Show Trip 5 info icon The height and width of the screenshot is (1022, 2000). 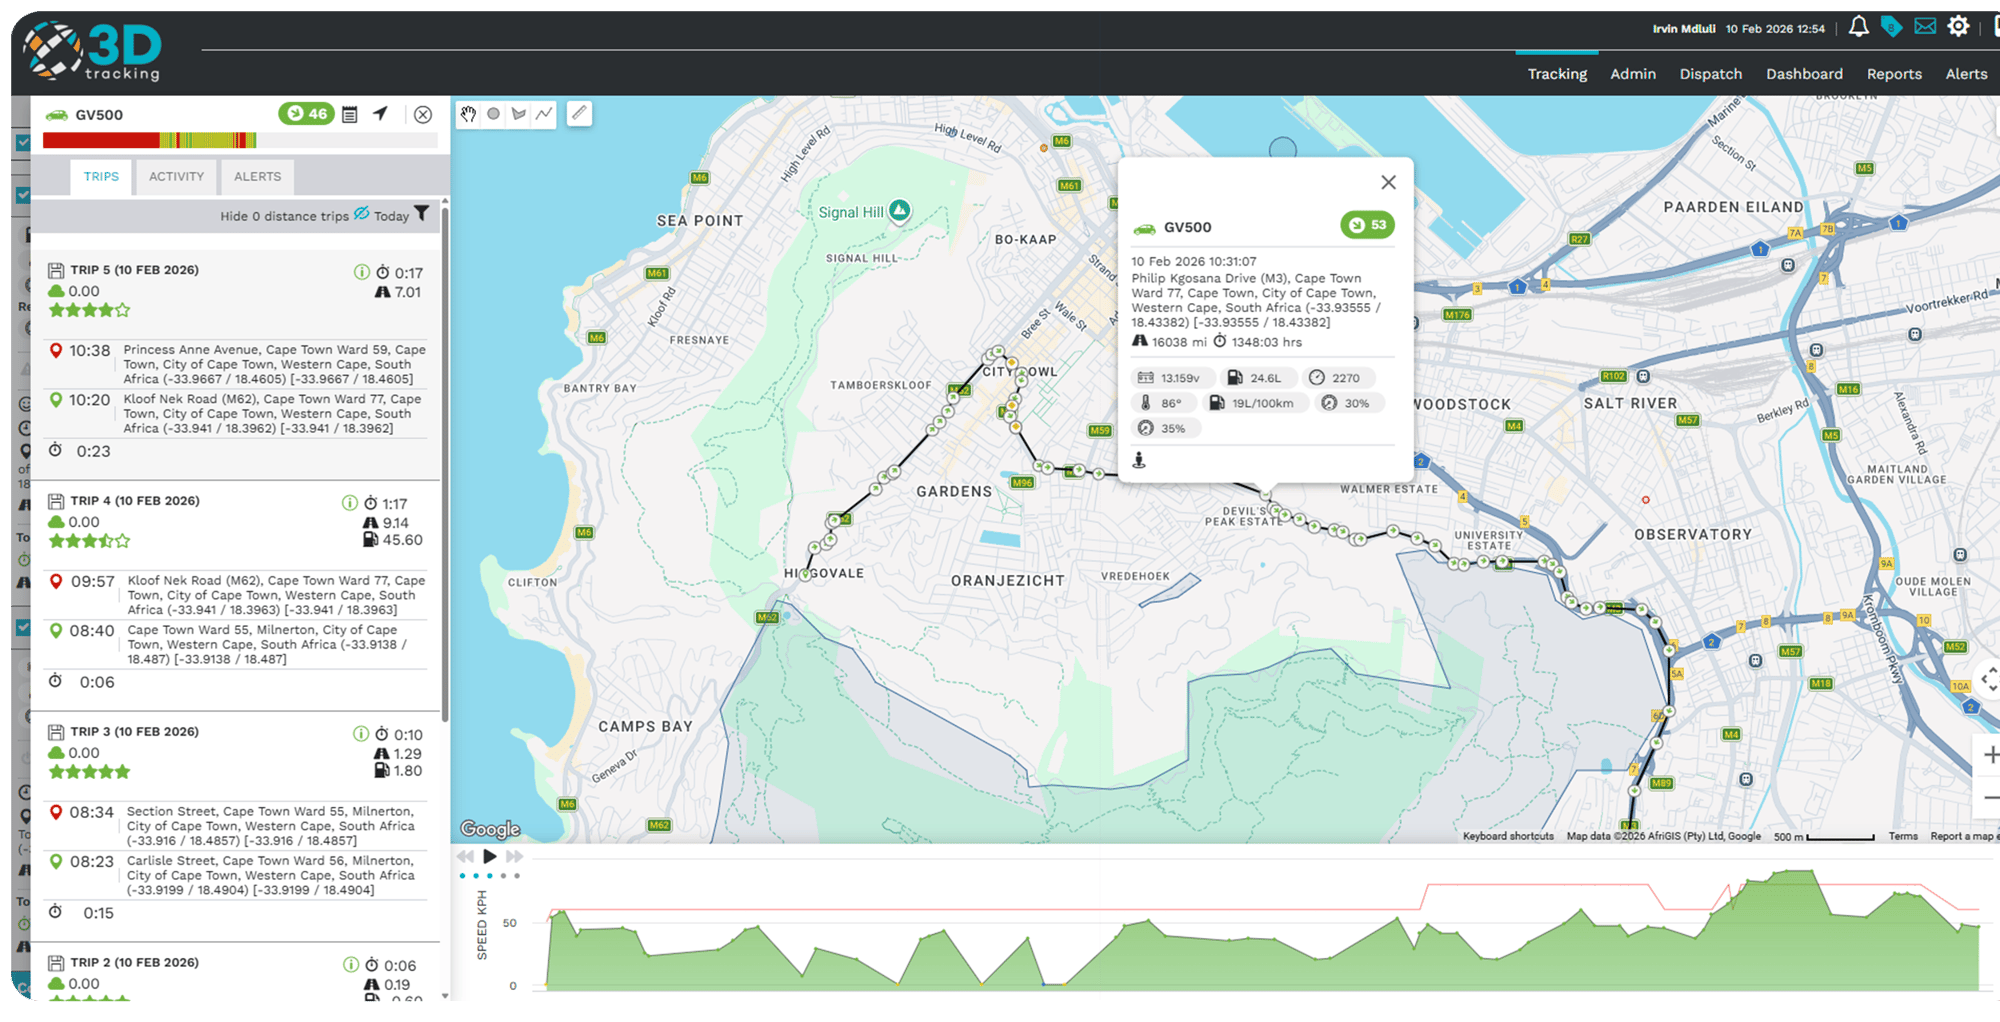[x=362, y=272]
